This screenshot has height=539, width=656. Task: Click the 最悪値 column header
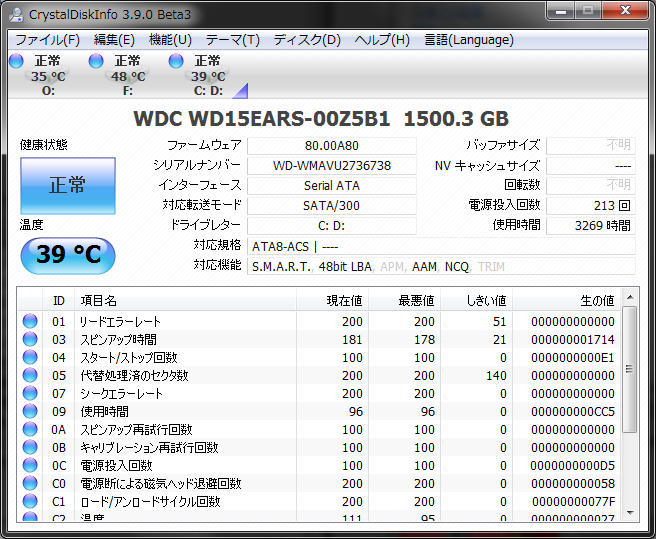coord(405,300)
